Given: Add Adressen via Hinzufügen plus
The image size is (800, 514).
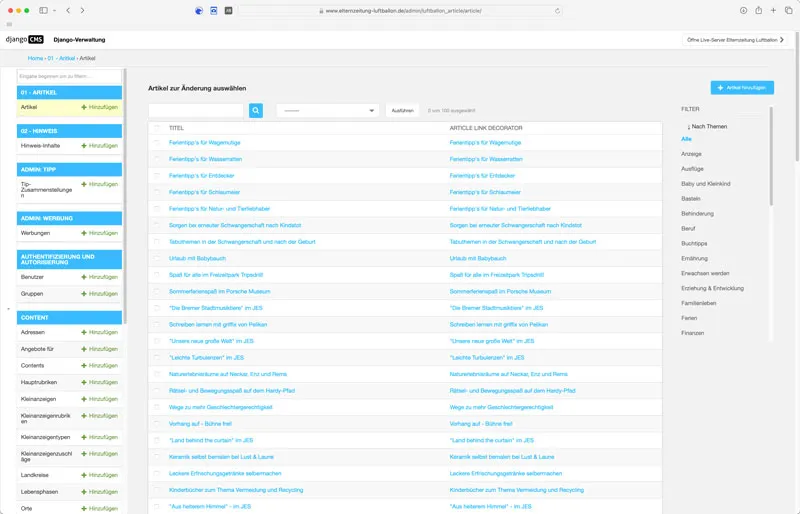Looking at the screenshot, I should (x=99, y=332).
